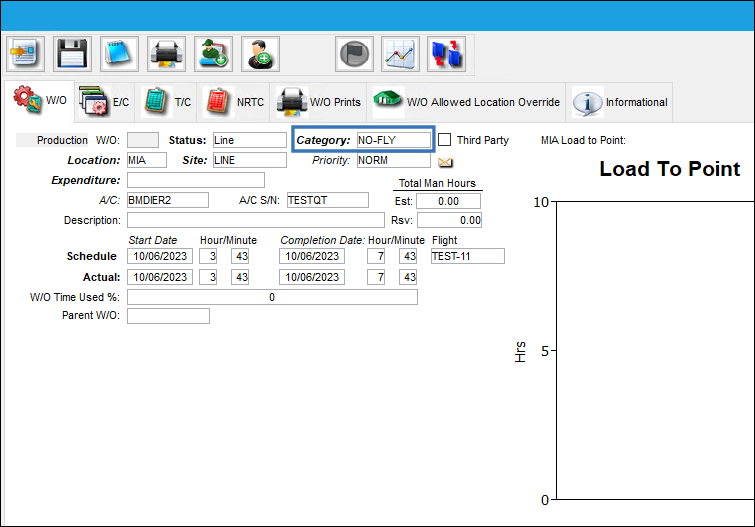Viewport: 755px width, 527px height.
Task: Click the printer toolbar icon
Action: pos(166,53)
